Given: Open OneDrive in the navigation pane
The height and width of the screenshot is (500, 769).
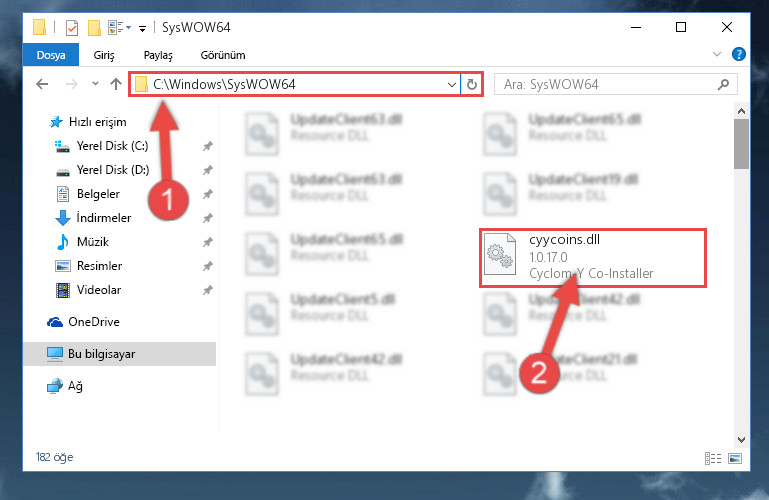Looking at the screenshot, I should pyautogui.click(x=83, y=322).
